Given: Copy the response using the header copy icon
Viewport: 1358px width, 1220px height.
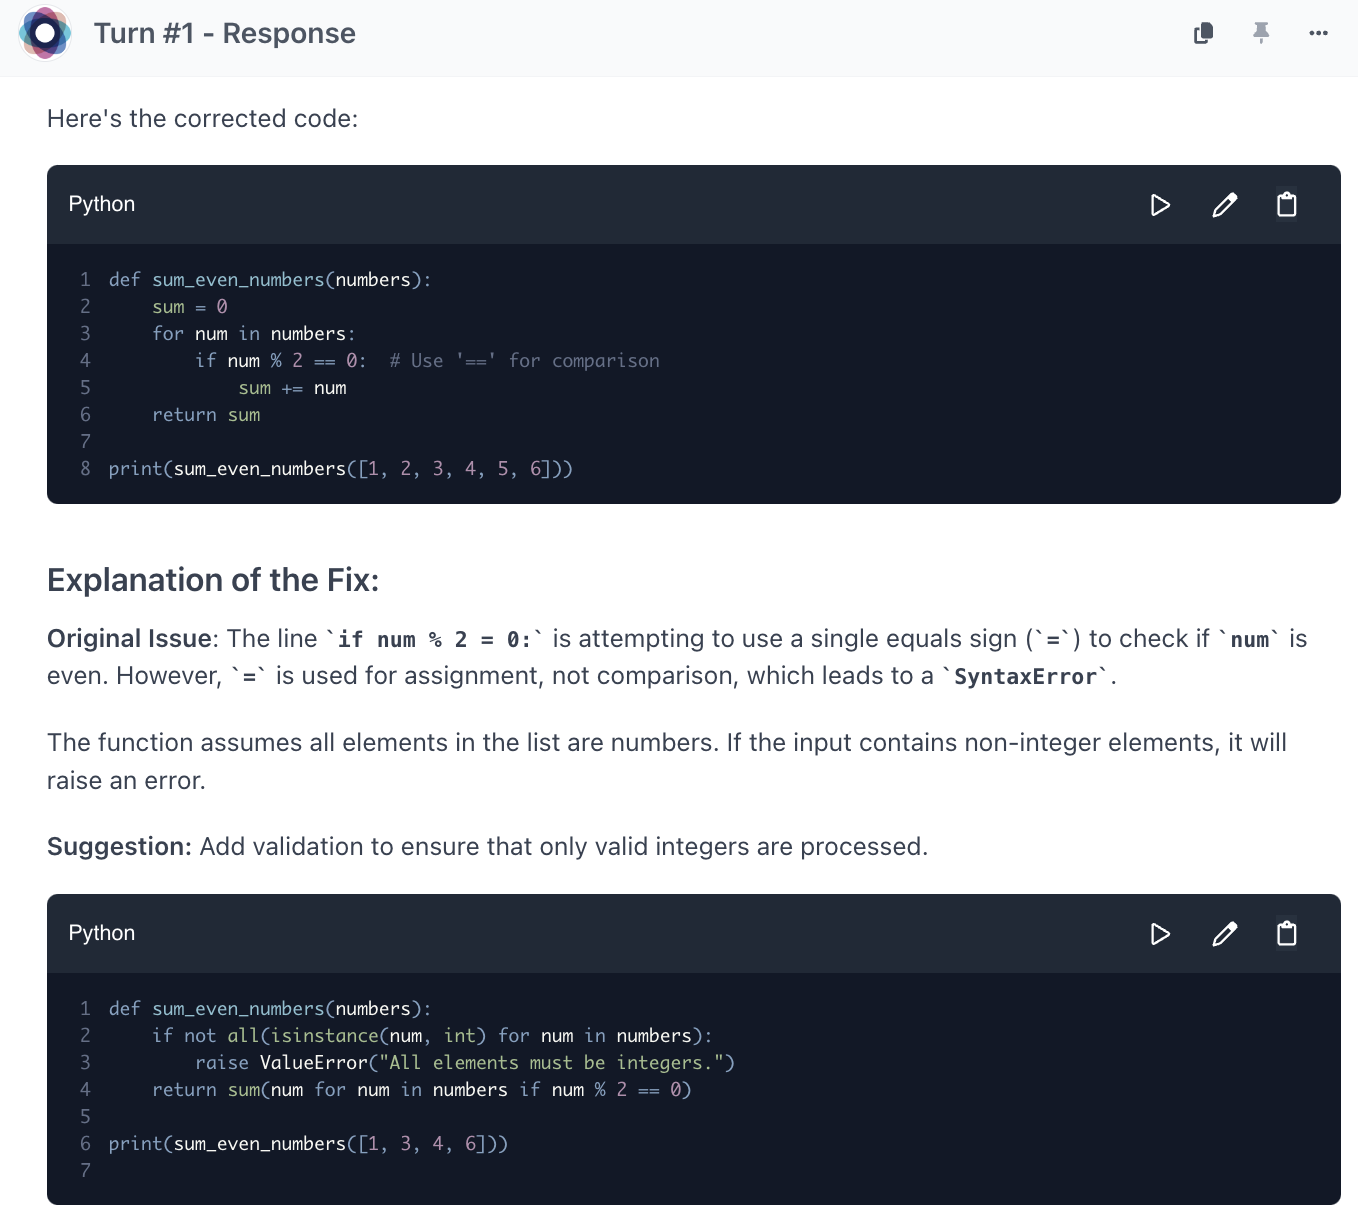Looking at the screenshot, I should [1204, 33].
